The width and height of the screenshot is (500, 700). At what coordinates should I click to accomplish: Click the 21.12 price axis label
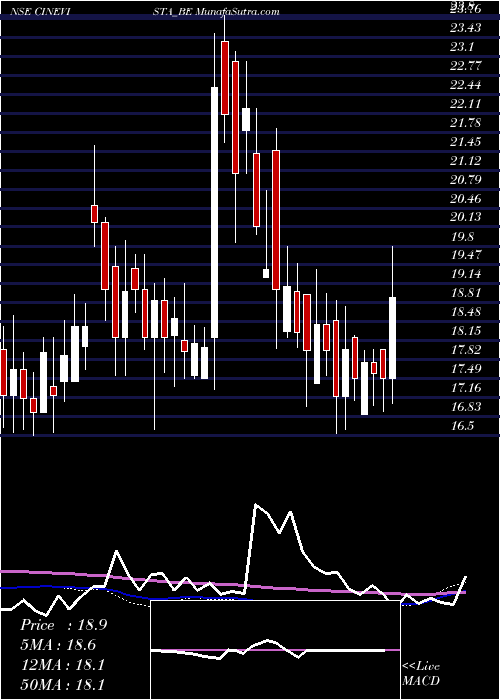(466, 161)
